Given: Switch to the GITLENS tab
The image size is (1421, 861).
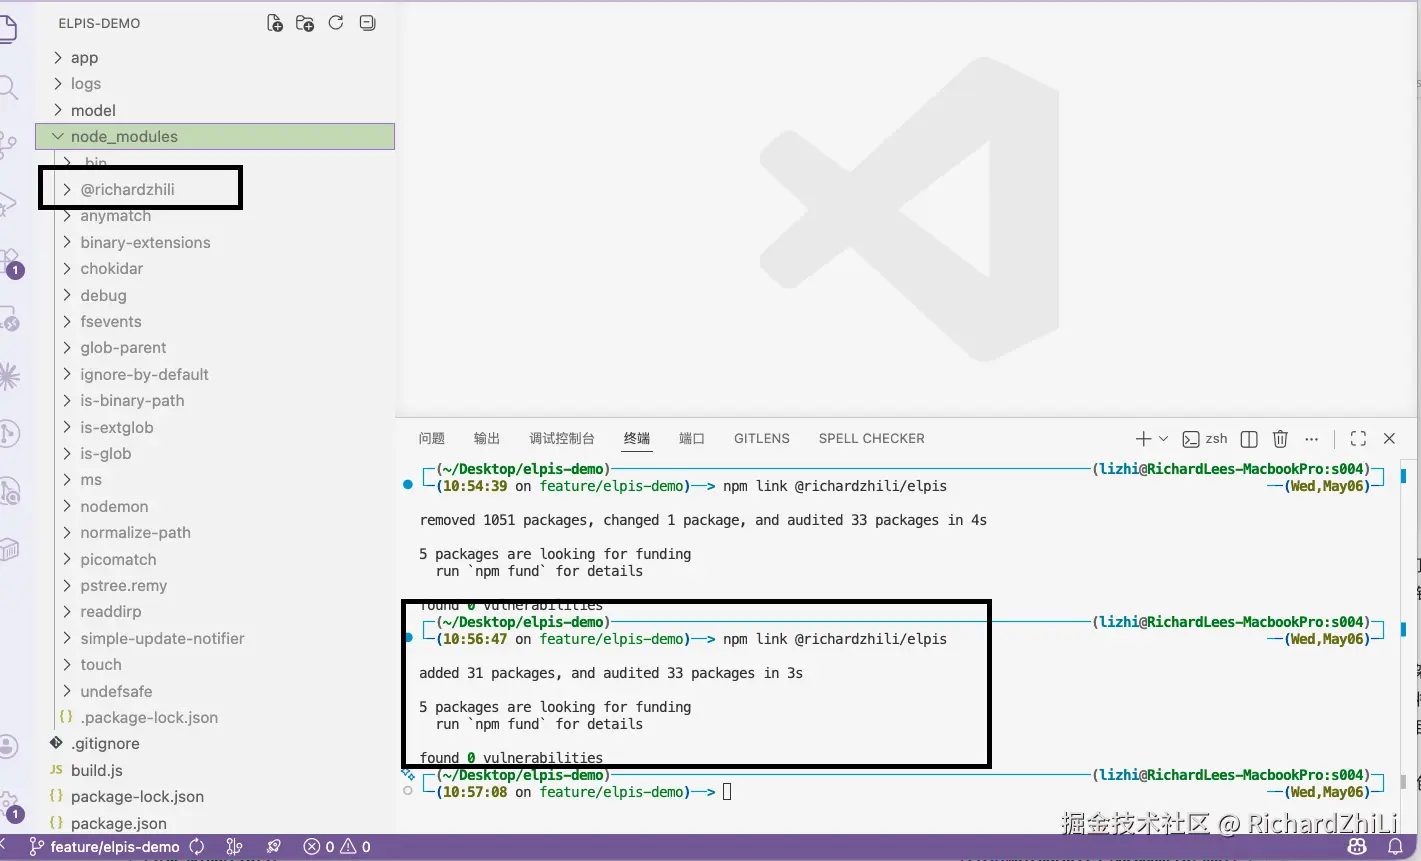Looking at the screenshot, I should [762, 438].
